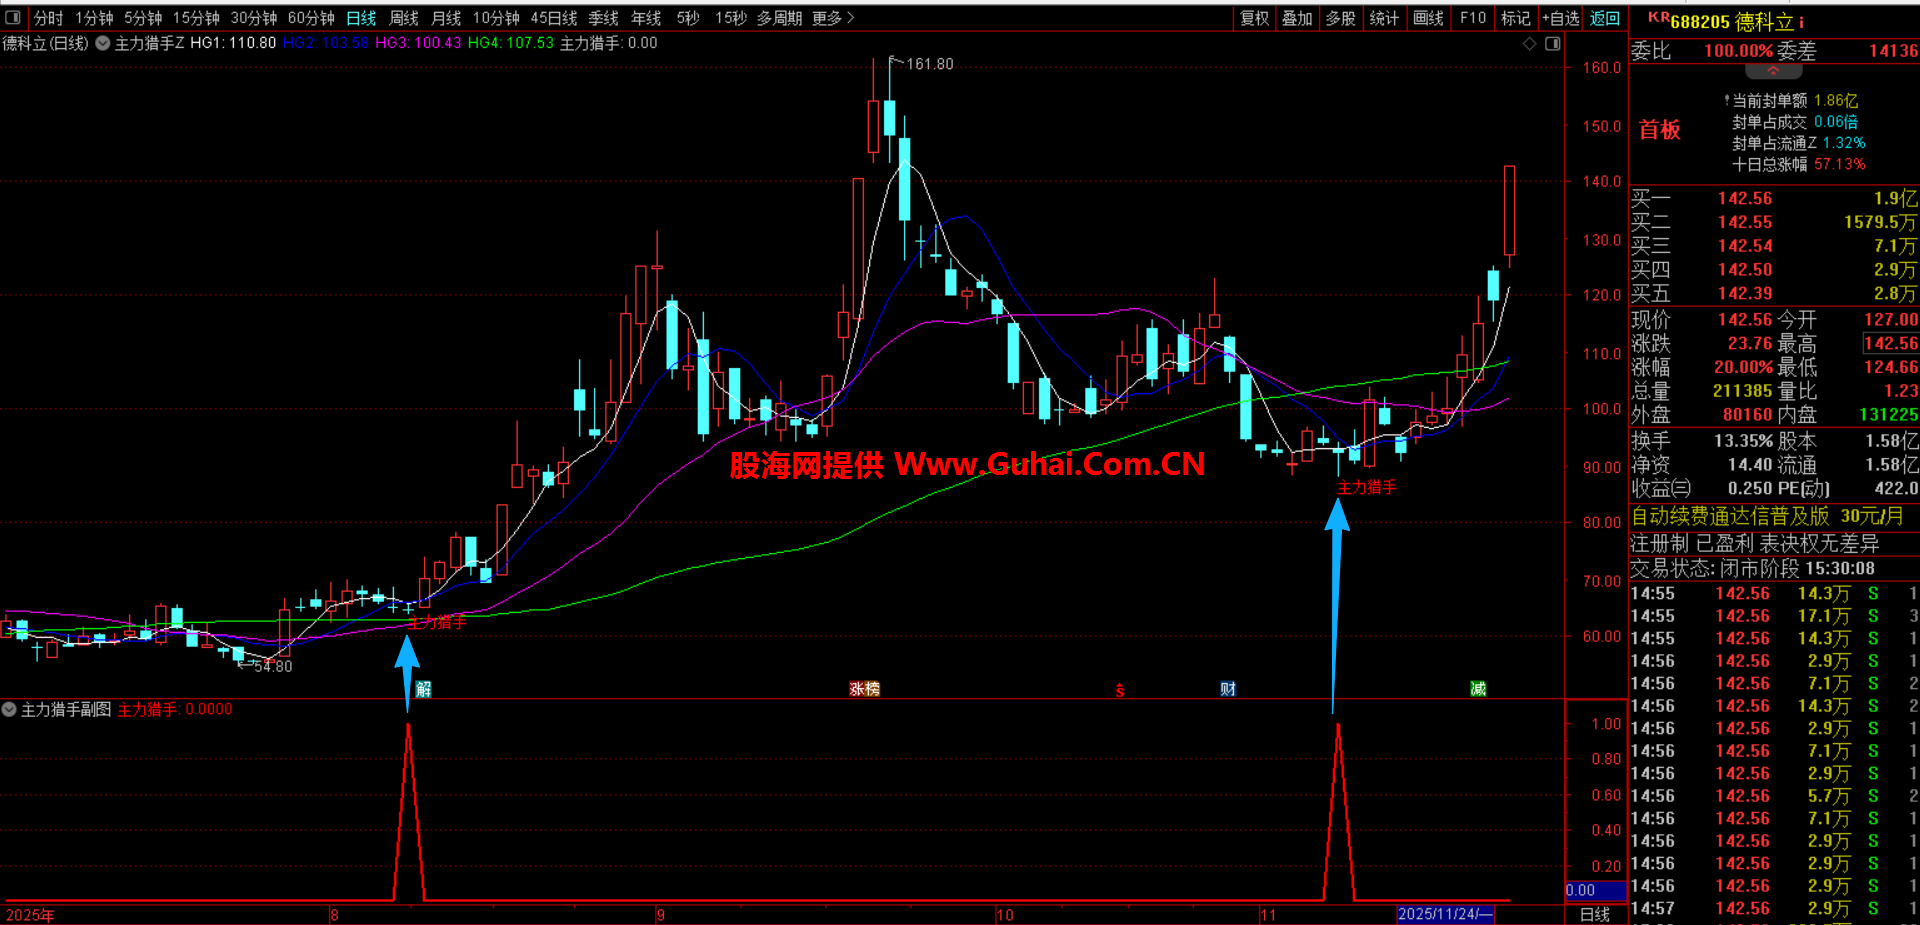Screen dimensions: 1920x925
Task: Collapse the order panel with the up chevron
Action: pos(1773,71)
